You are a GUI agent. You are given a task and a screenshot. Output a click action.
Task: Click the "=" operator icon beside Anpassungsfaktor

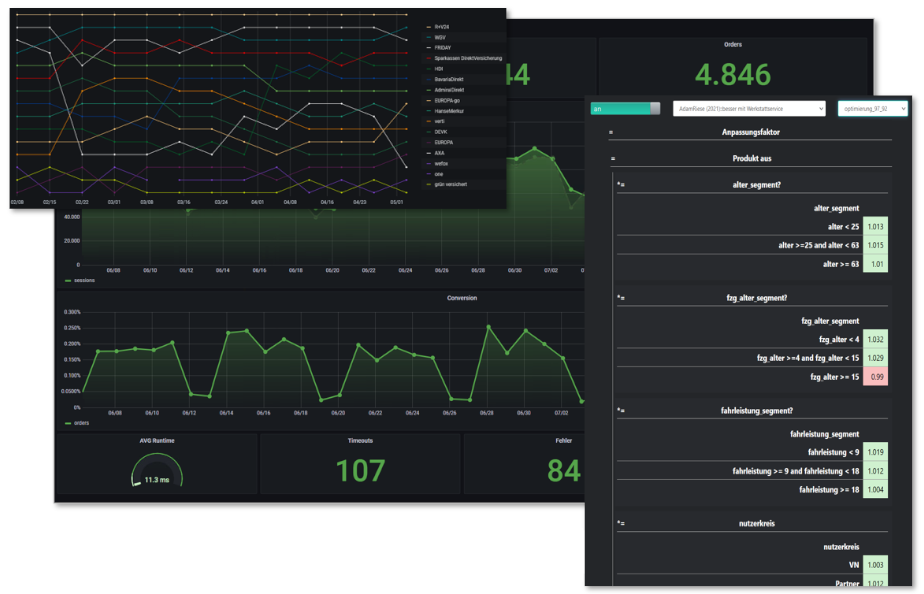coord(610,132)
